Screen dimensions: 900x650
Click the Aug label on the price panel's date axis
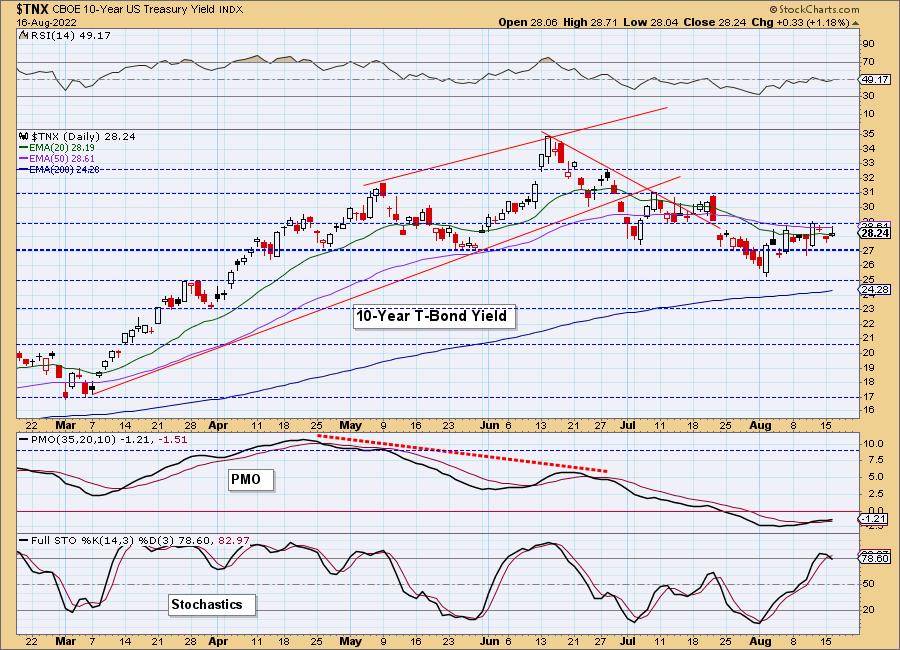click(x=761, y=426)
